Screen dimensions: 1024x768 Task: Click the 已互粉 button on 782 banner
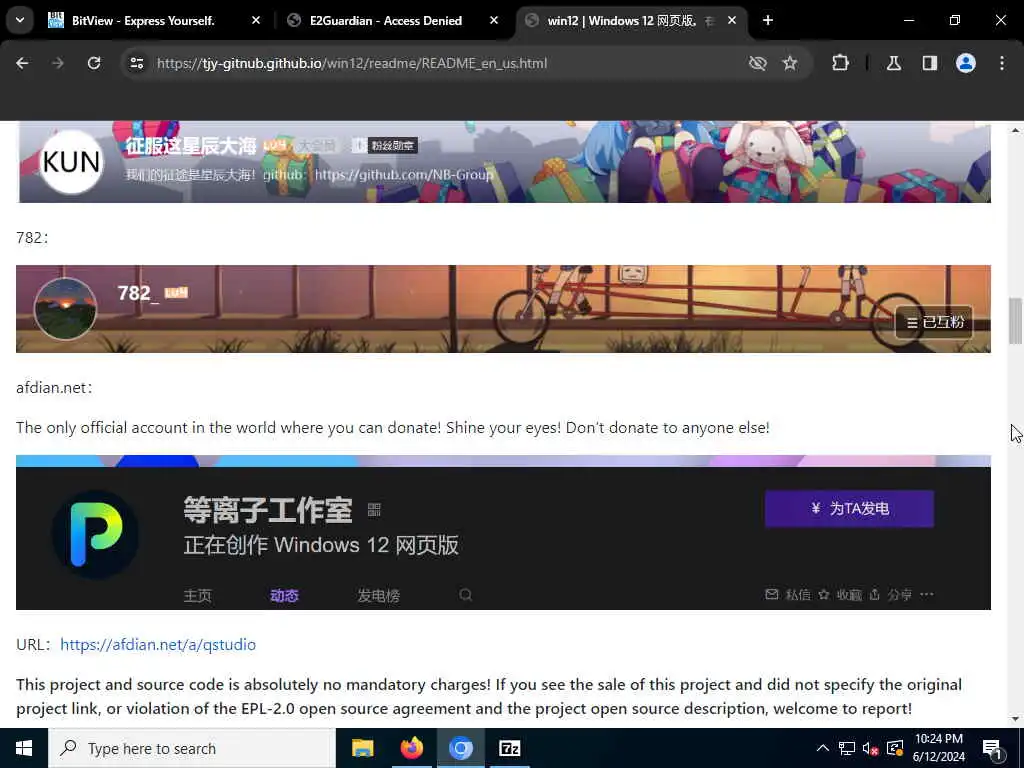point(934,322)
